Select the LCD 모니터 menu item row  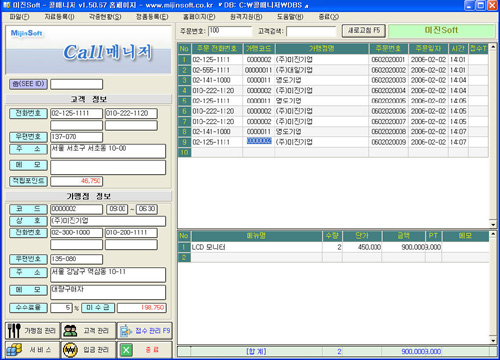tap(333, 247)
